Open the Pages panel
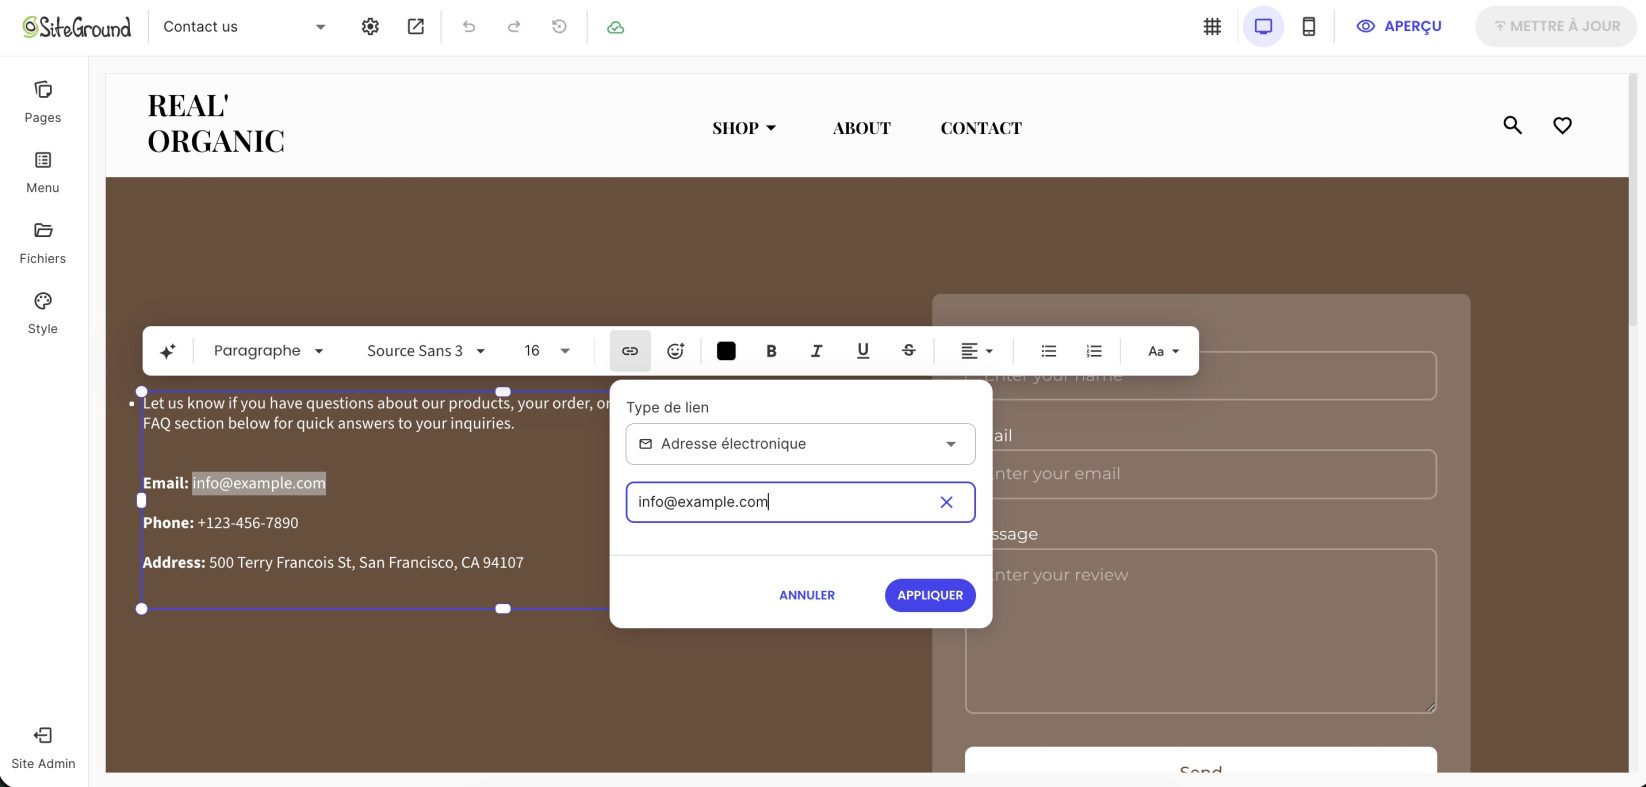 pyautogui.click(x=43, y=103)
